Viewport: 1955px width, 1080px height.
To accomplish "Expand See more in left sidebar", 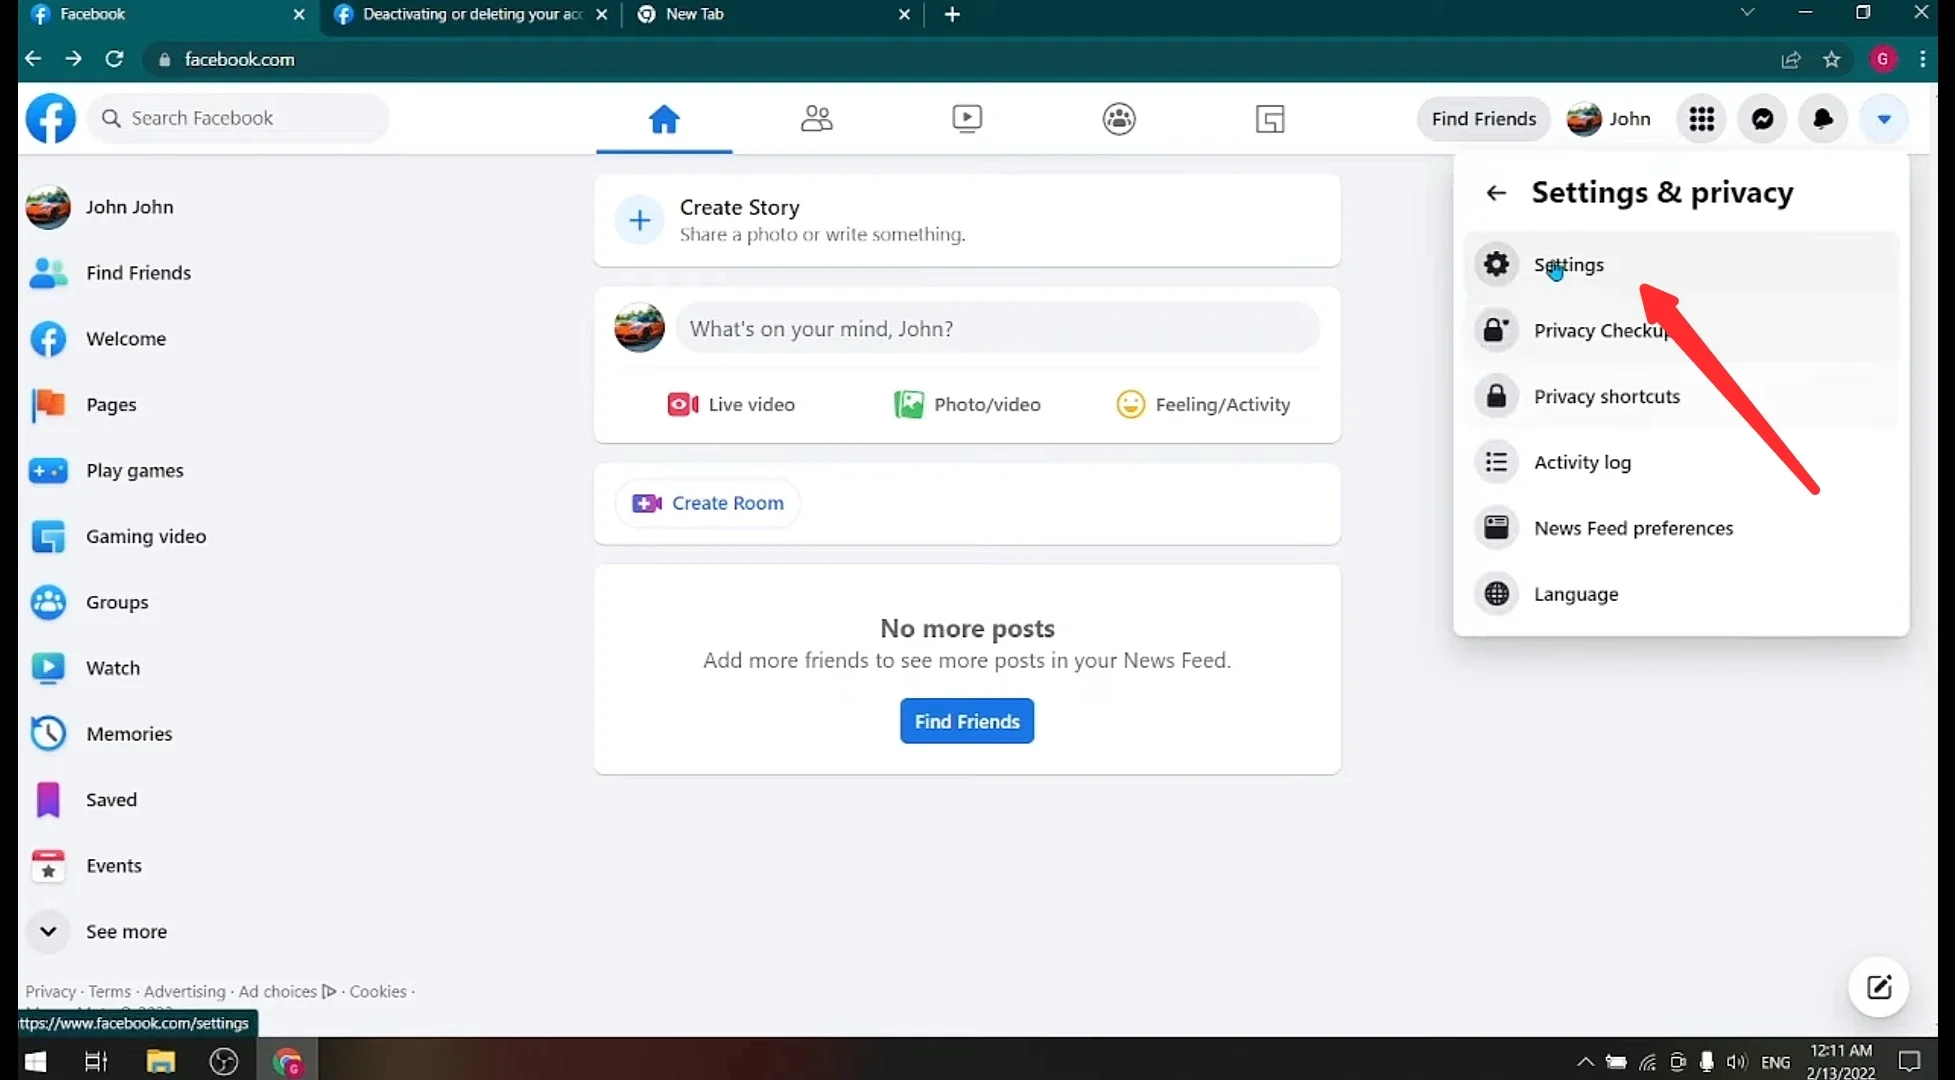I will pyautogui.click(x=98, y=932).
